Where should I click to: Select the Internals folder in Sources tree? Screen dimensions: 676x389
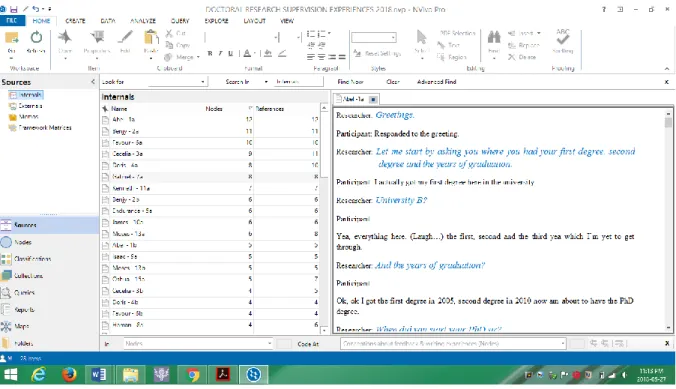point(26,95)
